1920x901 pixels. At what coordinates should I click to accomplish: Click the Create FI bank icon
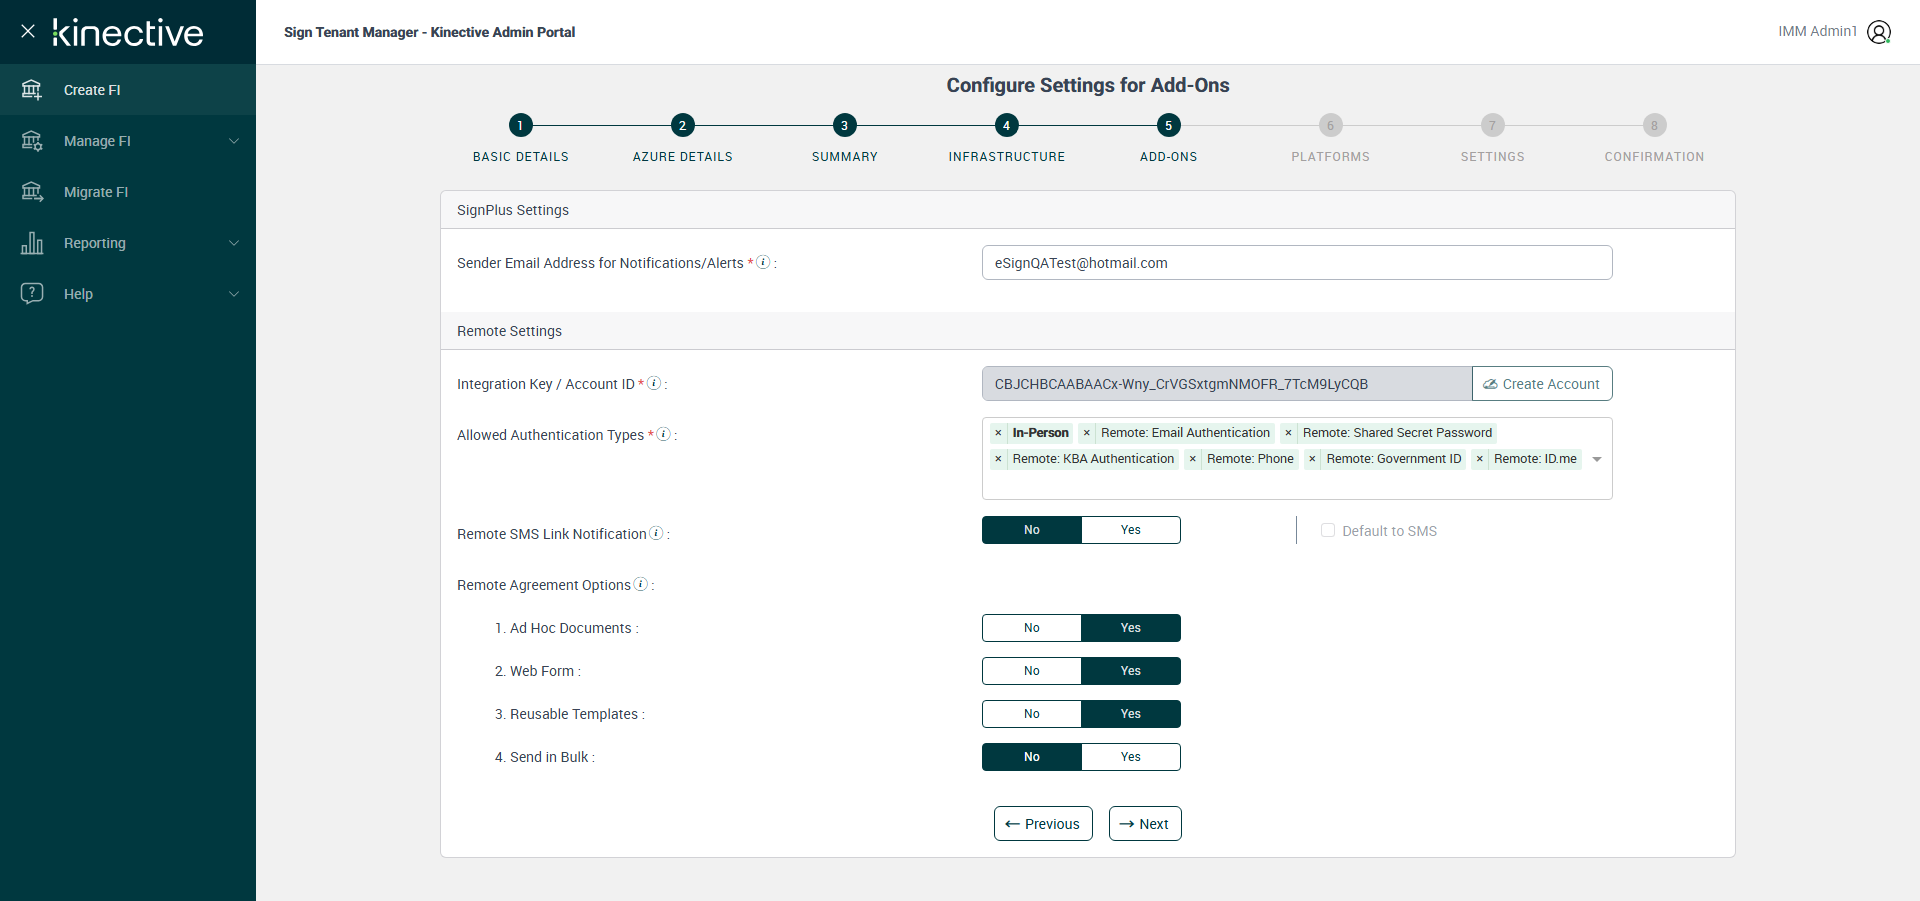(32, 90)
